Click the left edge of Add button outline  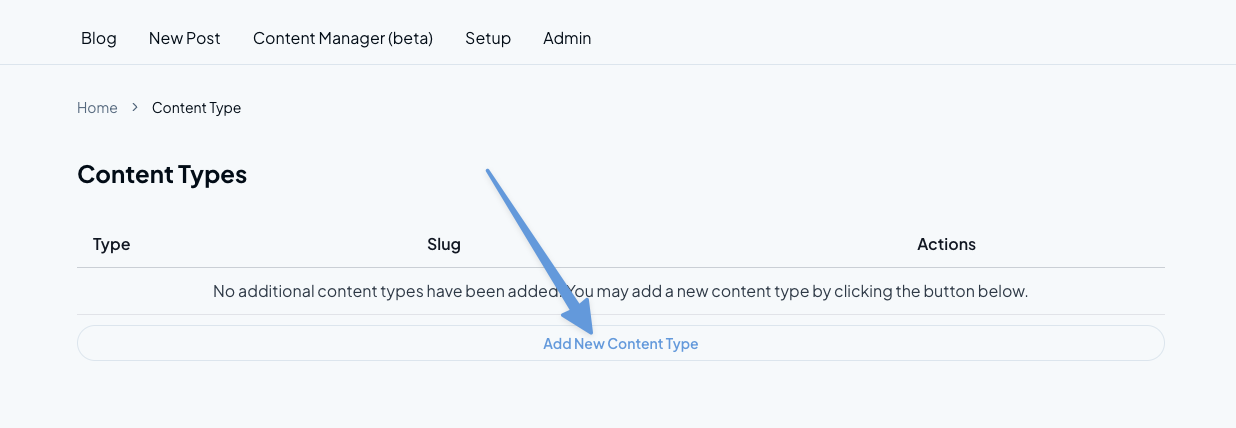pos(80,343)
